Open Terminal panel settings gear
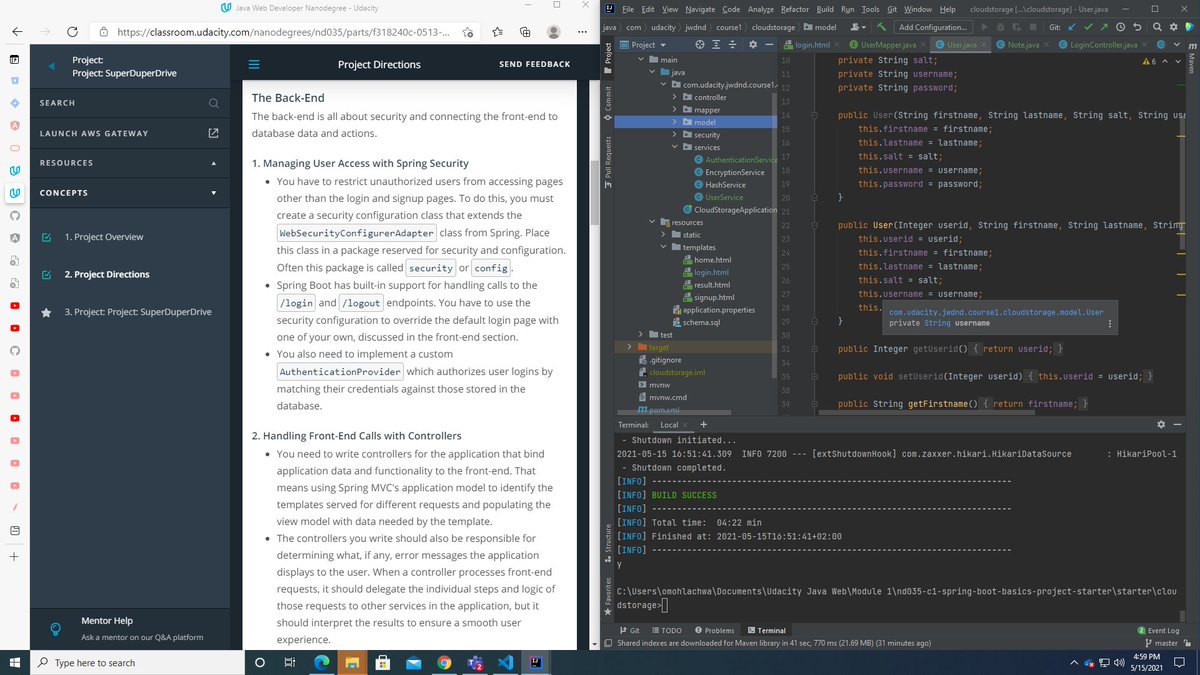This screenshot has height=675, width=1200. [1161, 424]
